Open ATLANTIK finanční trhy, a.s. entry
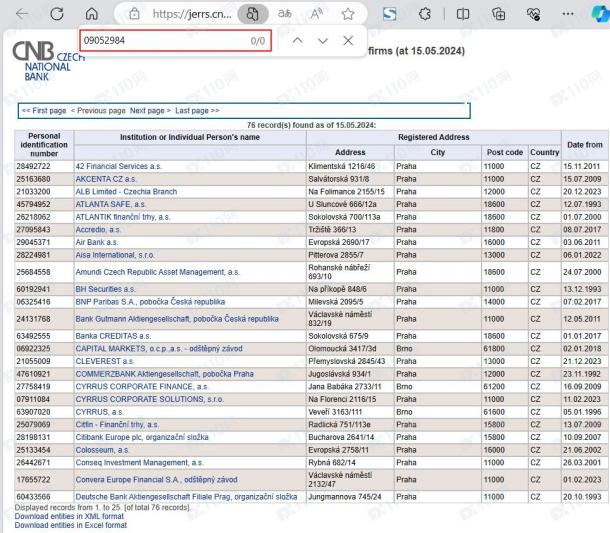This screenshot has height=533, width=610. 123,217
